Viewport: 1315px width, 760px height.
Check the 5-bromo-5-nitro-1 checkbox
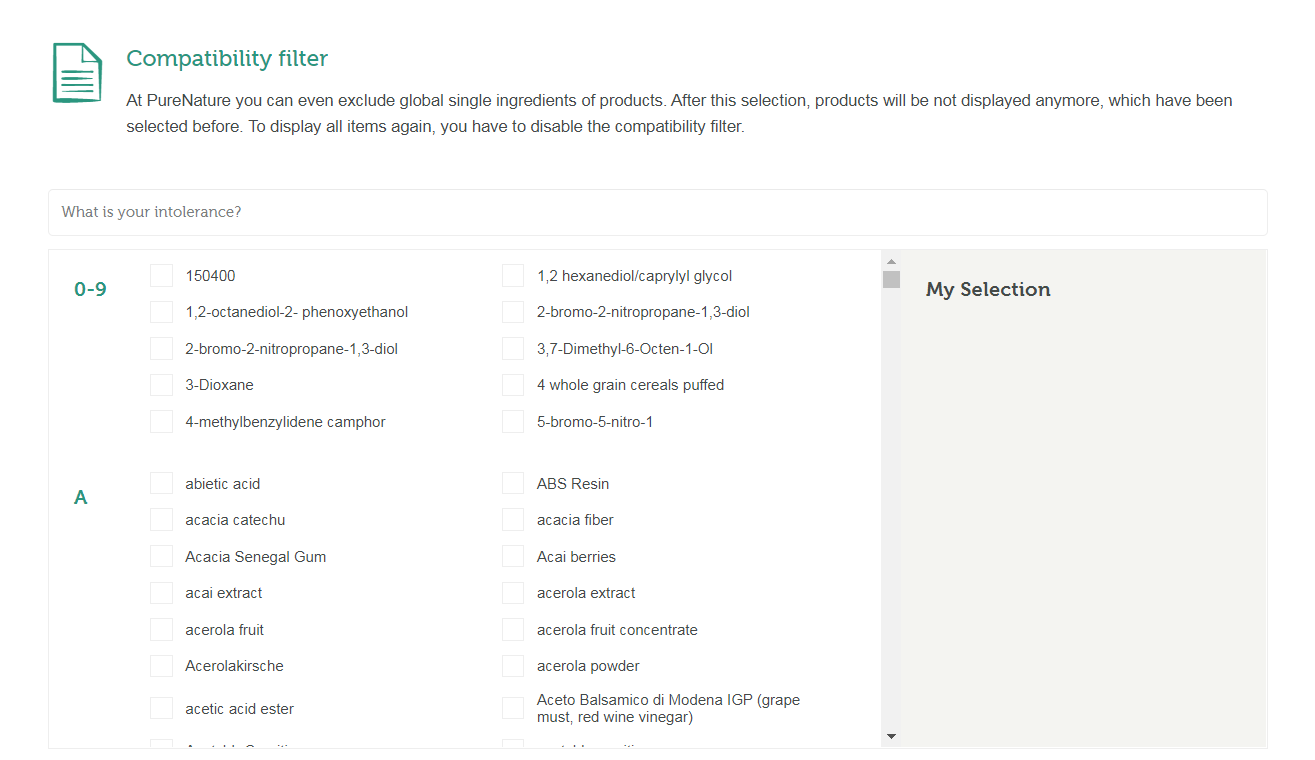pos(513,422)
